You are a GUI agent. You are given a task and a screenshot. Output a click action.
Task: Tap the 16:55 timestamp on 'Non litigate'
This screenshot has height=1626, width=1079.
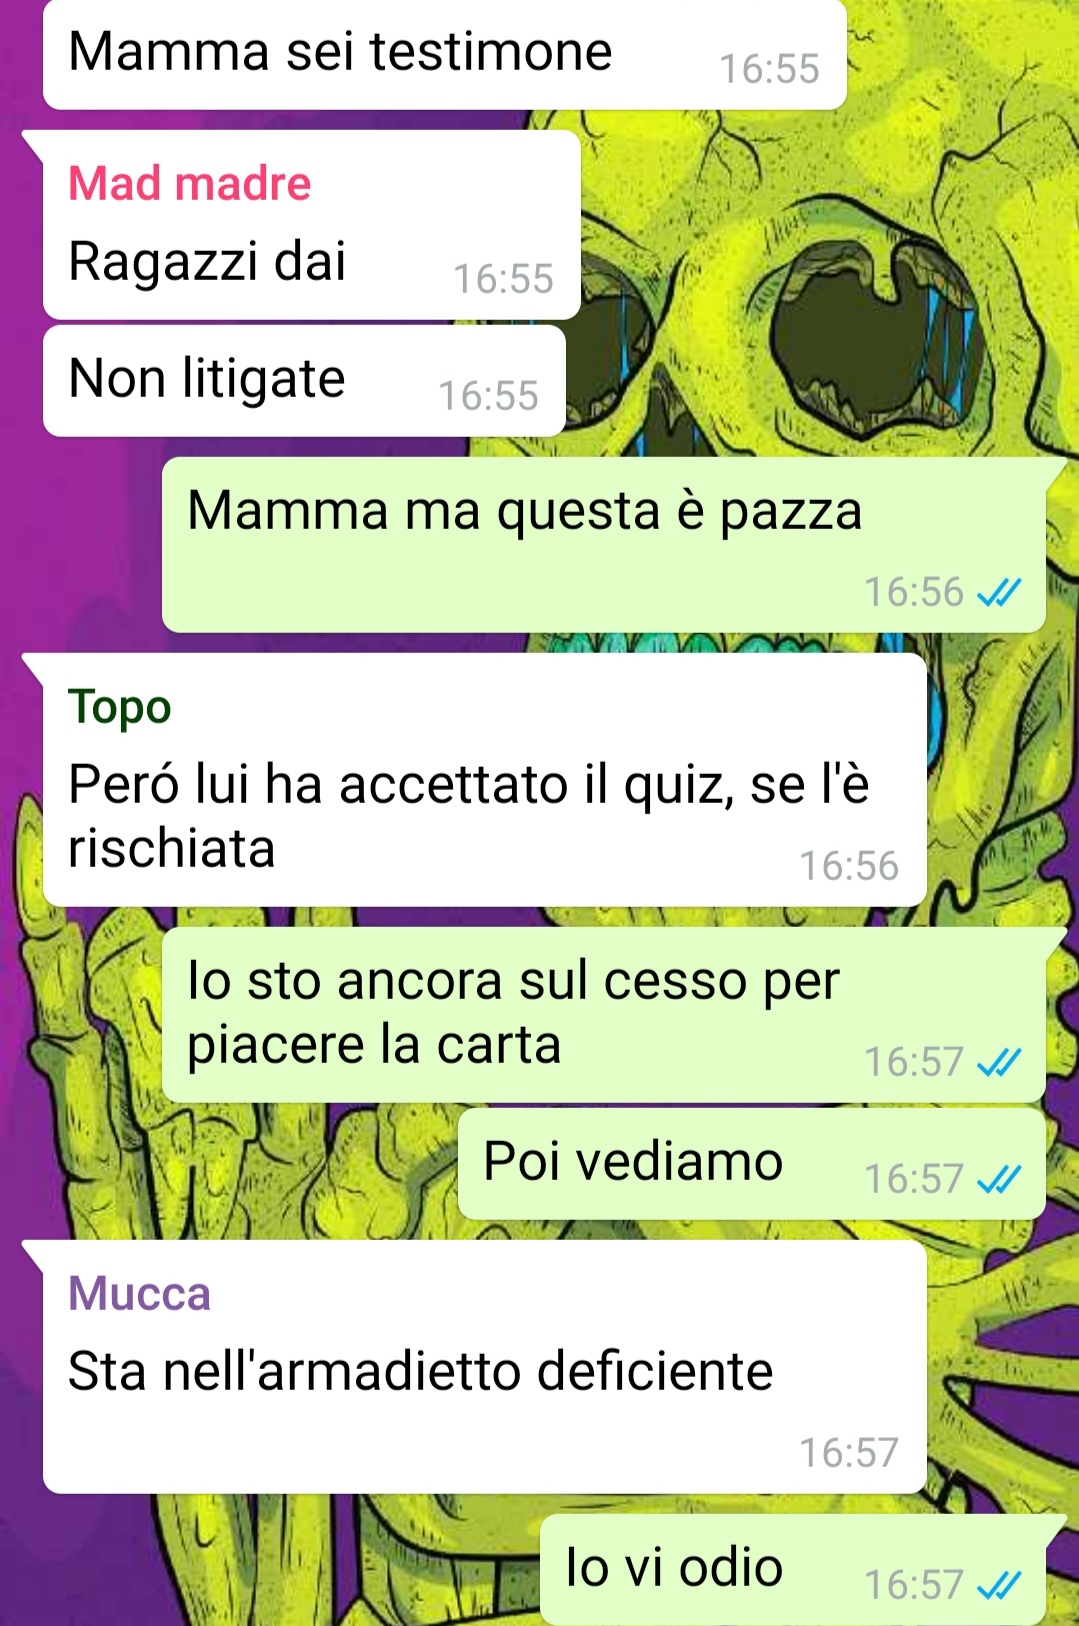(488, 396)
